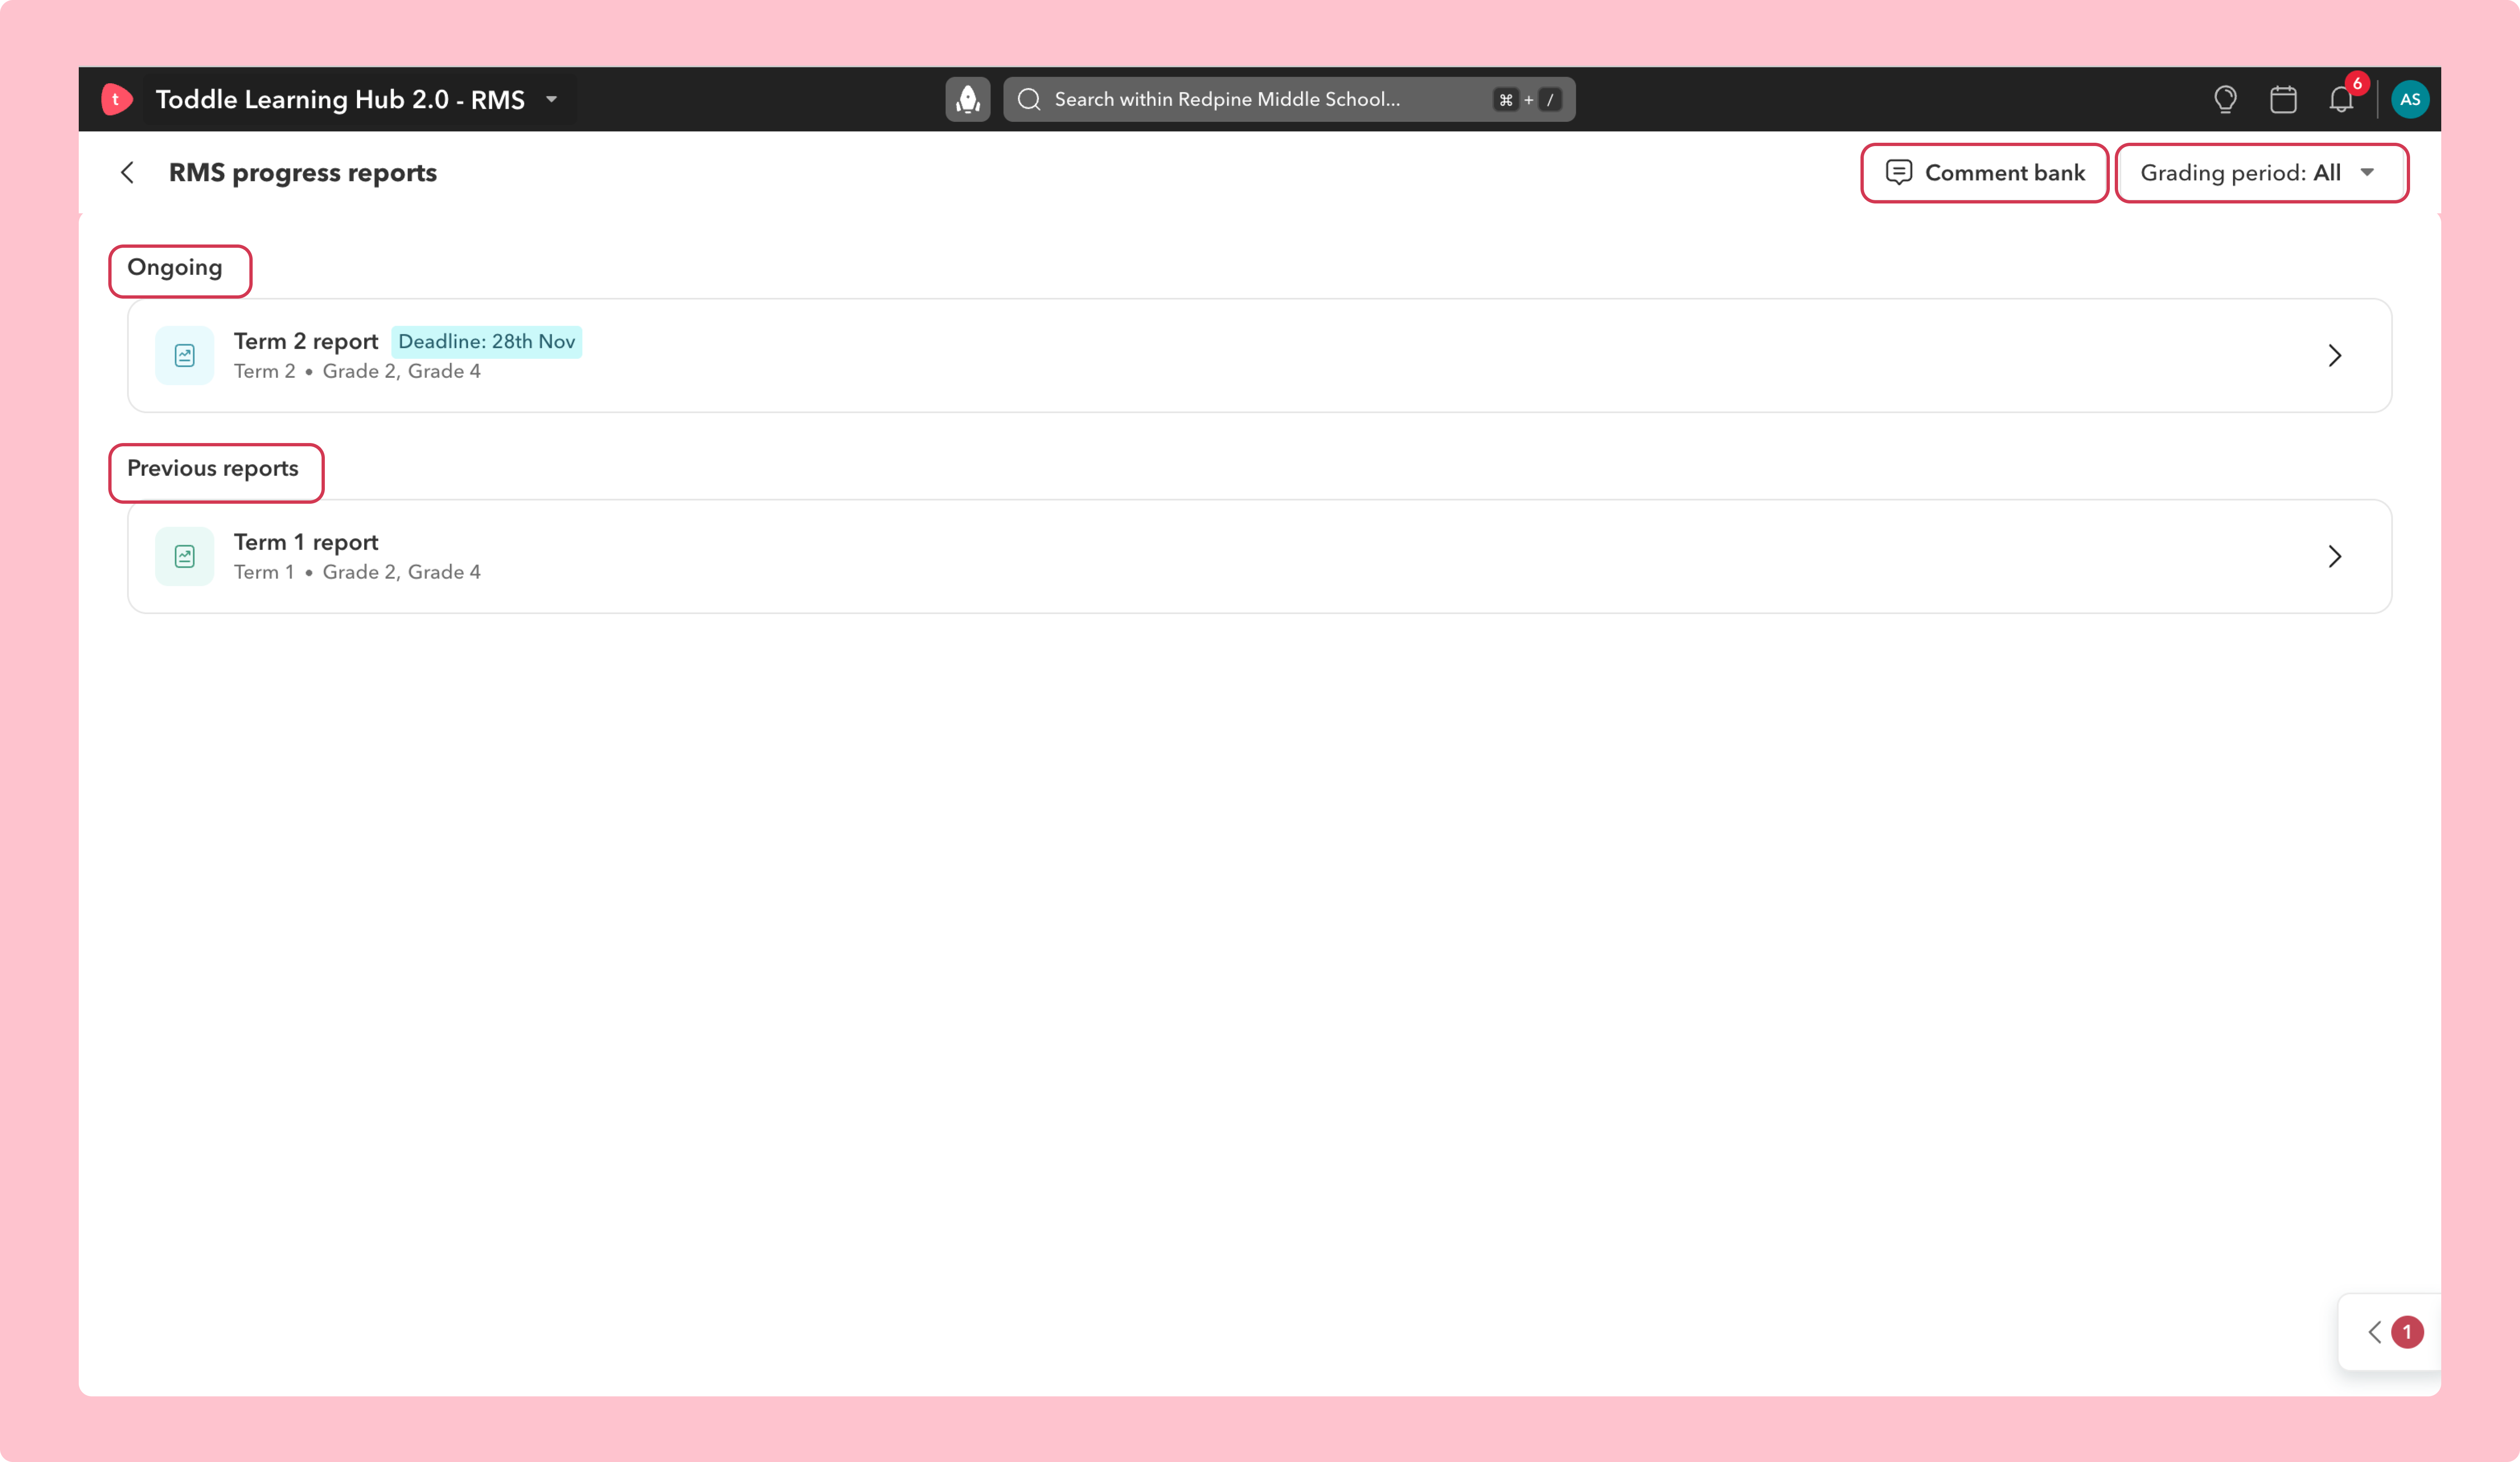Open the AS user avatar menu
Viewport: 2520px width, 1462px height.
pyautogui.click(x=2410, y=99)
